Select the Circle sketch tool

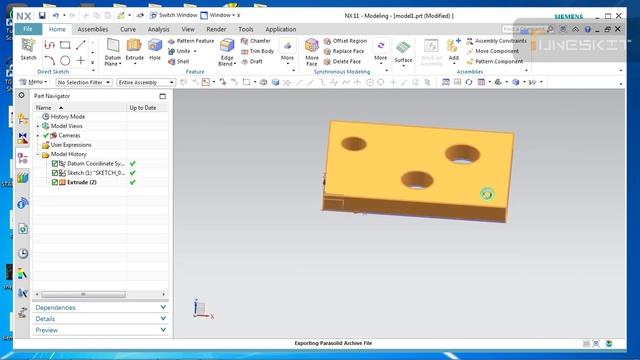tap(65, 60)
